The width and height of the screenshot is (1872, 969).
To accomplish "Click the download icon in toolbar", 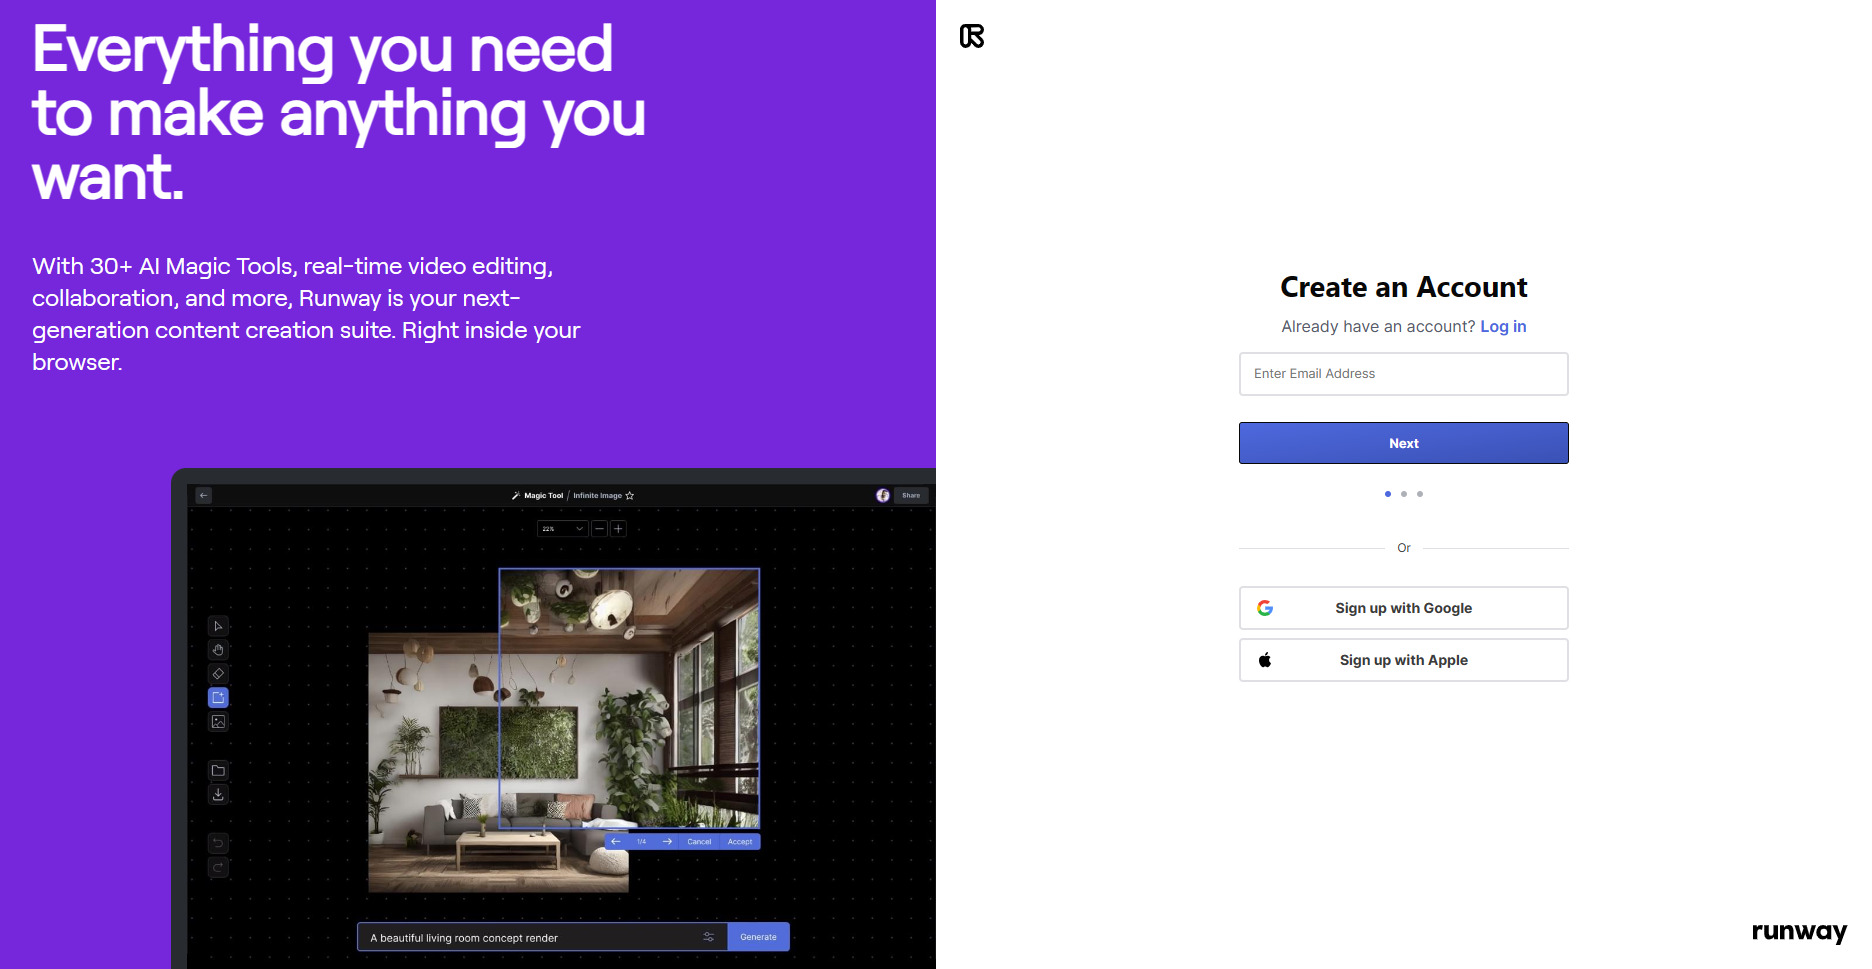I will tap(218, 794).
